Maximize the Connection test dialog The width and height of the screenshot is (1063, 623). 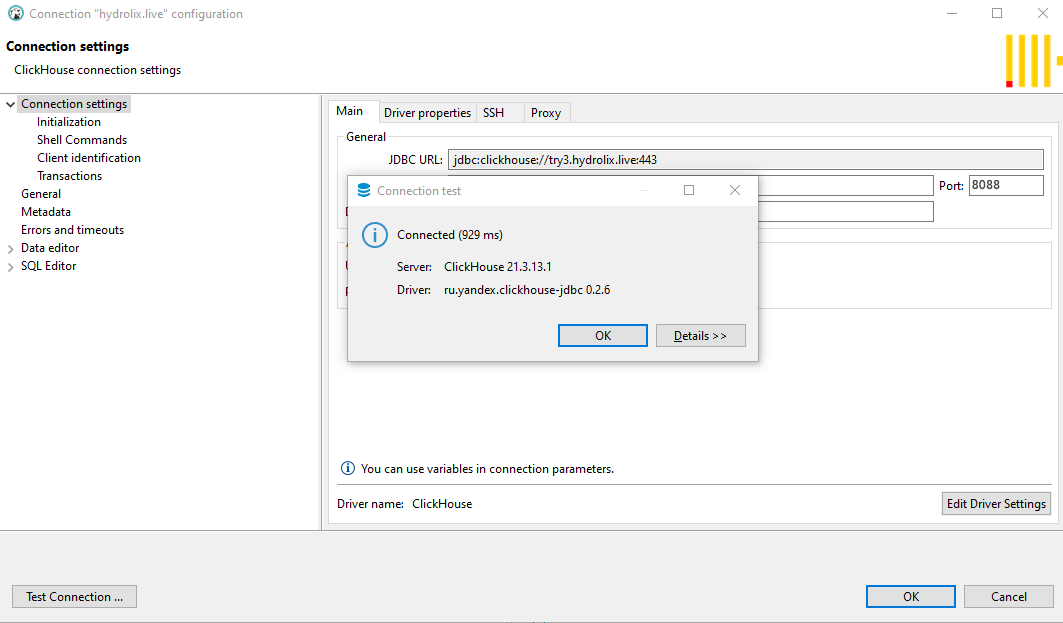point(689,190)
